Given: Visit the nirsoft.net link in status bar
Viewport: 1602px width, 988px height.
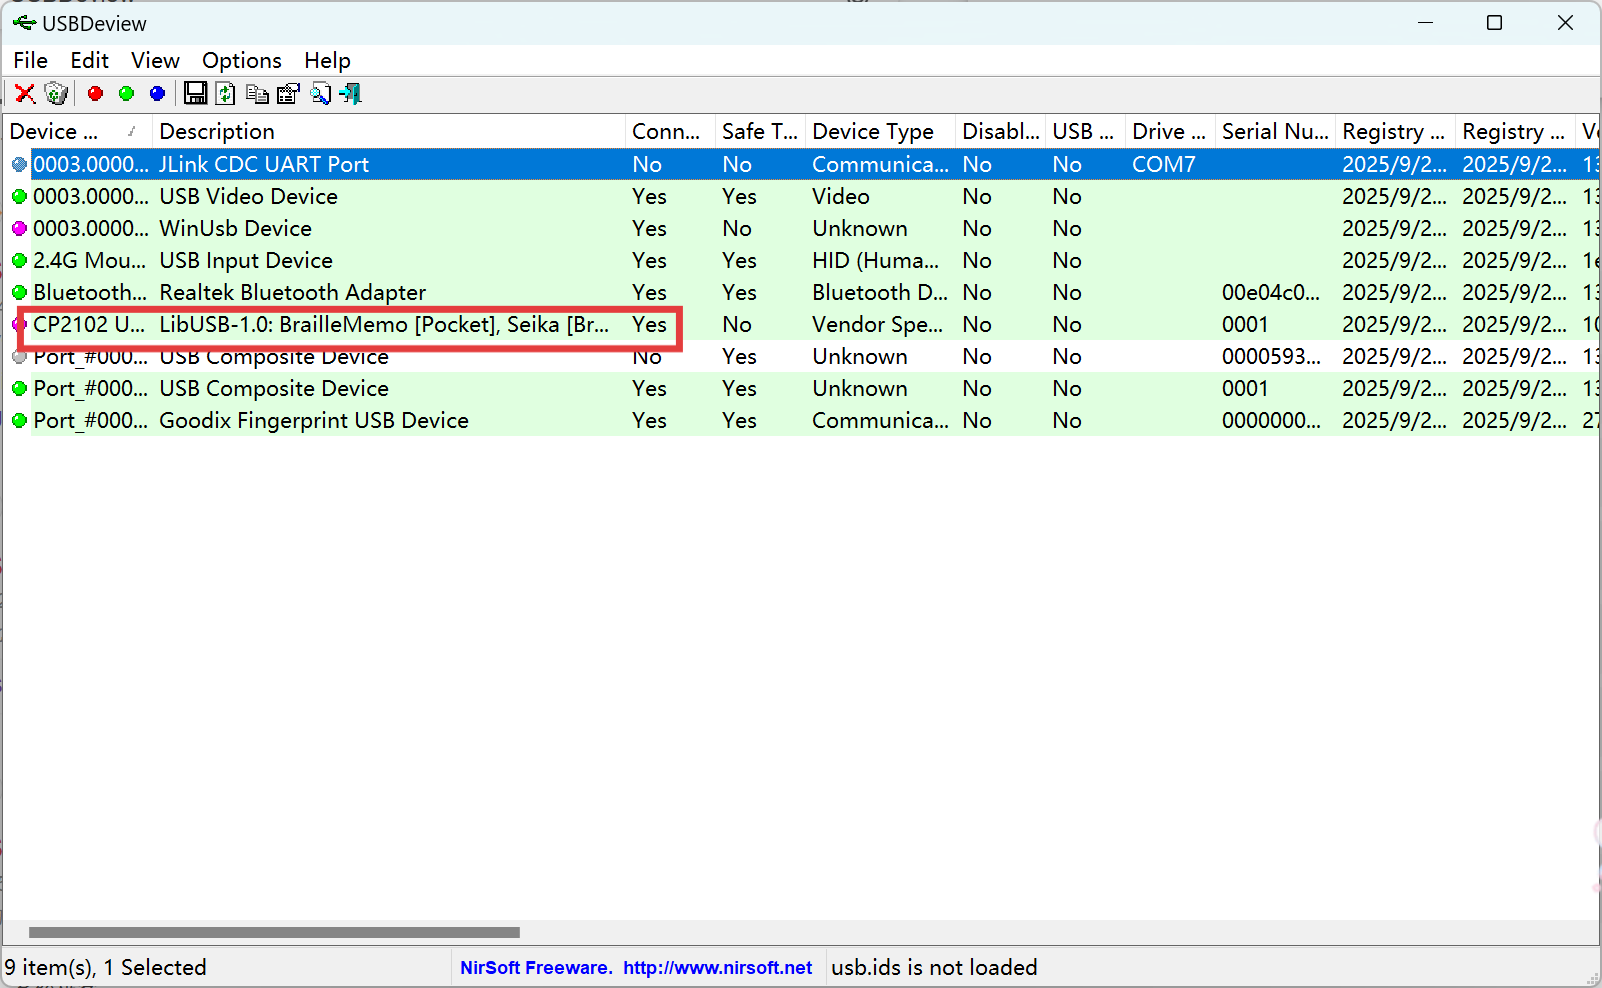Looking at the screenshot, I should [x=716, y=967].
